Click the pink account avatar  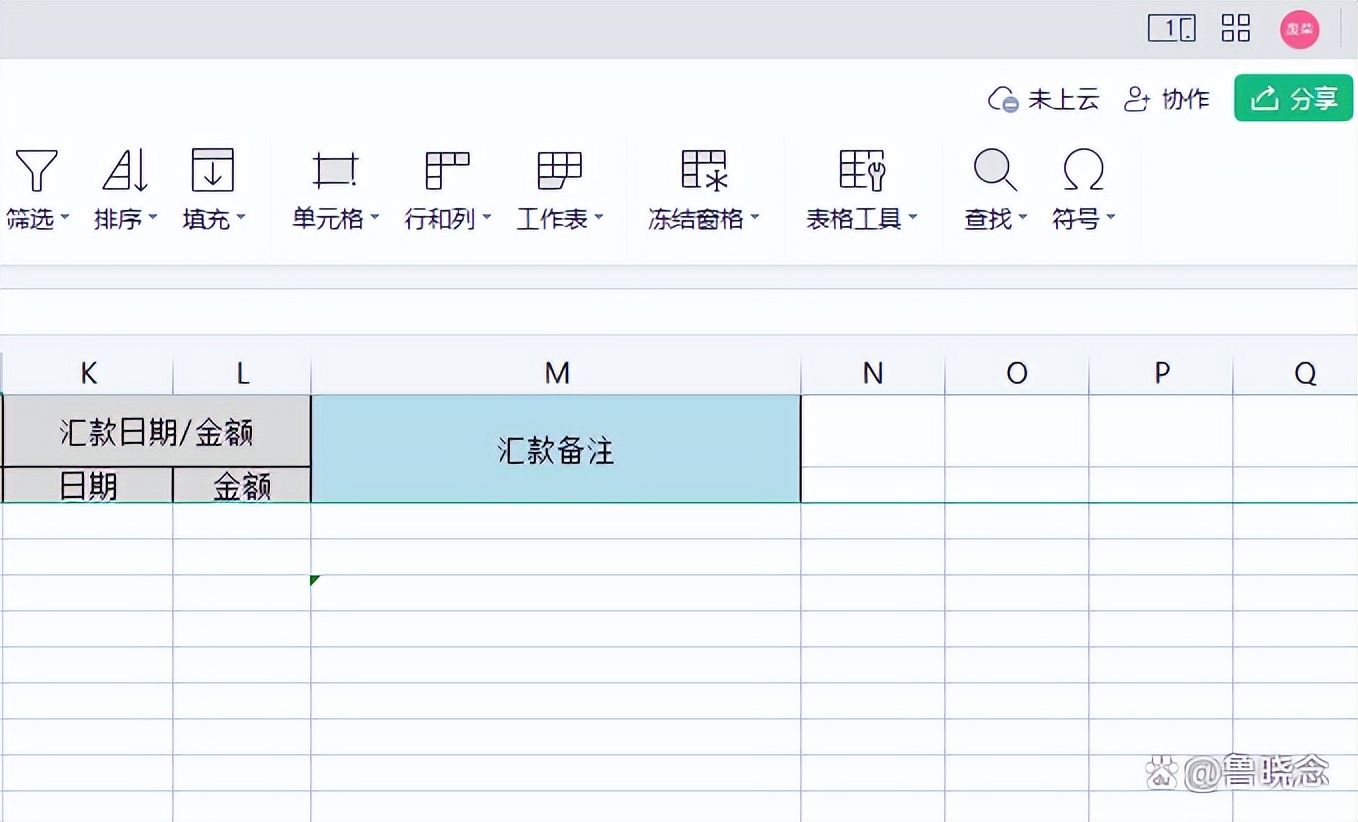pos(1299,29)
